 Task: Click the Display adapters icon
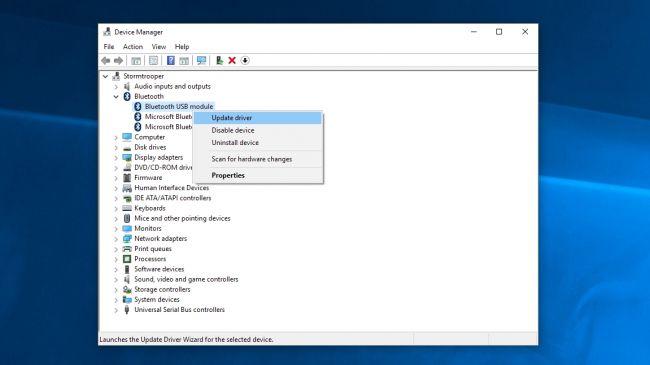pyautogui.click(x=127, y=157)
